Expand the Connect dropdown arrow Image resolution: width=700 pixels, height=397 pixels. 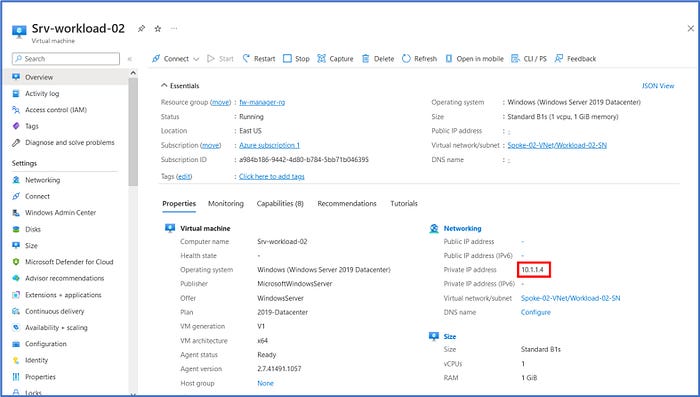(196, 59)
